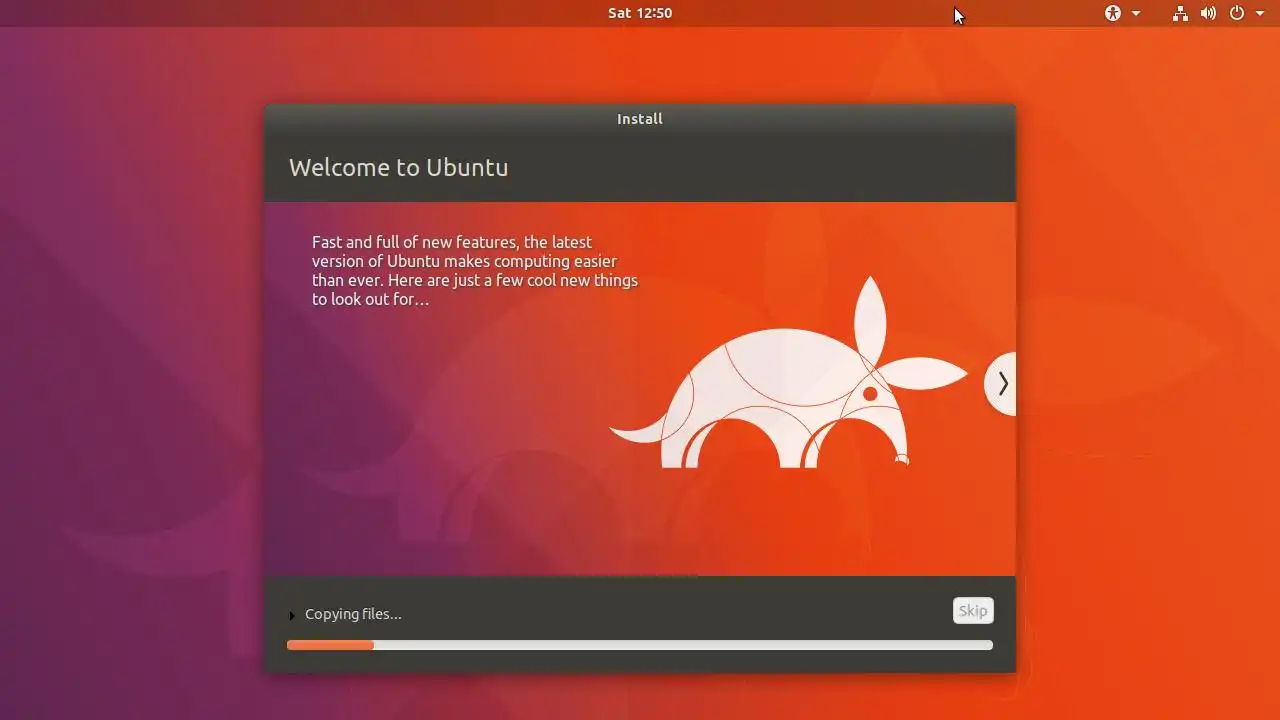Open the Sat 12:50 clock menu
Viewport: 1280px width, 720px height.
pos(640,13)
